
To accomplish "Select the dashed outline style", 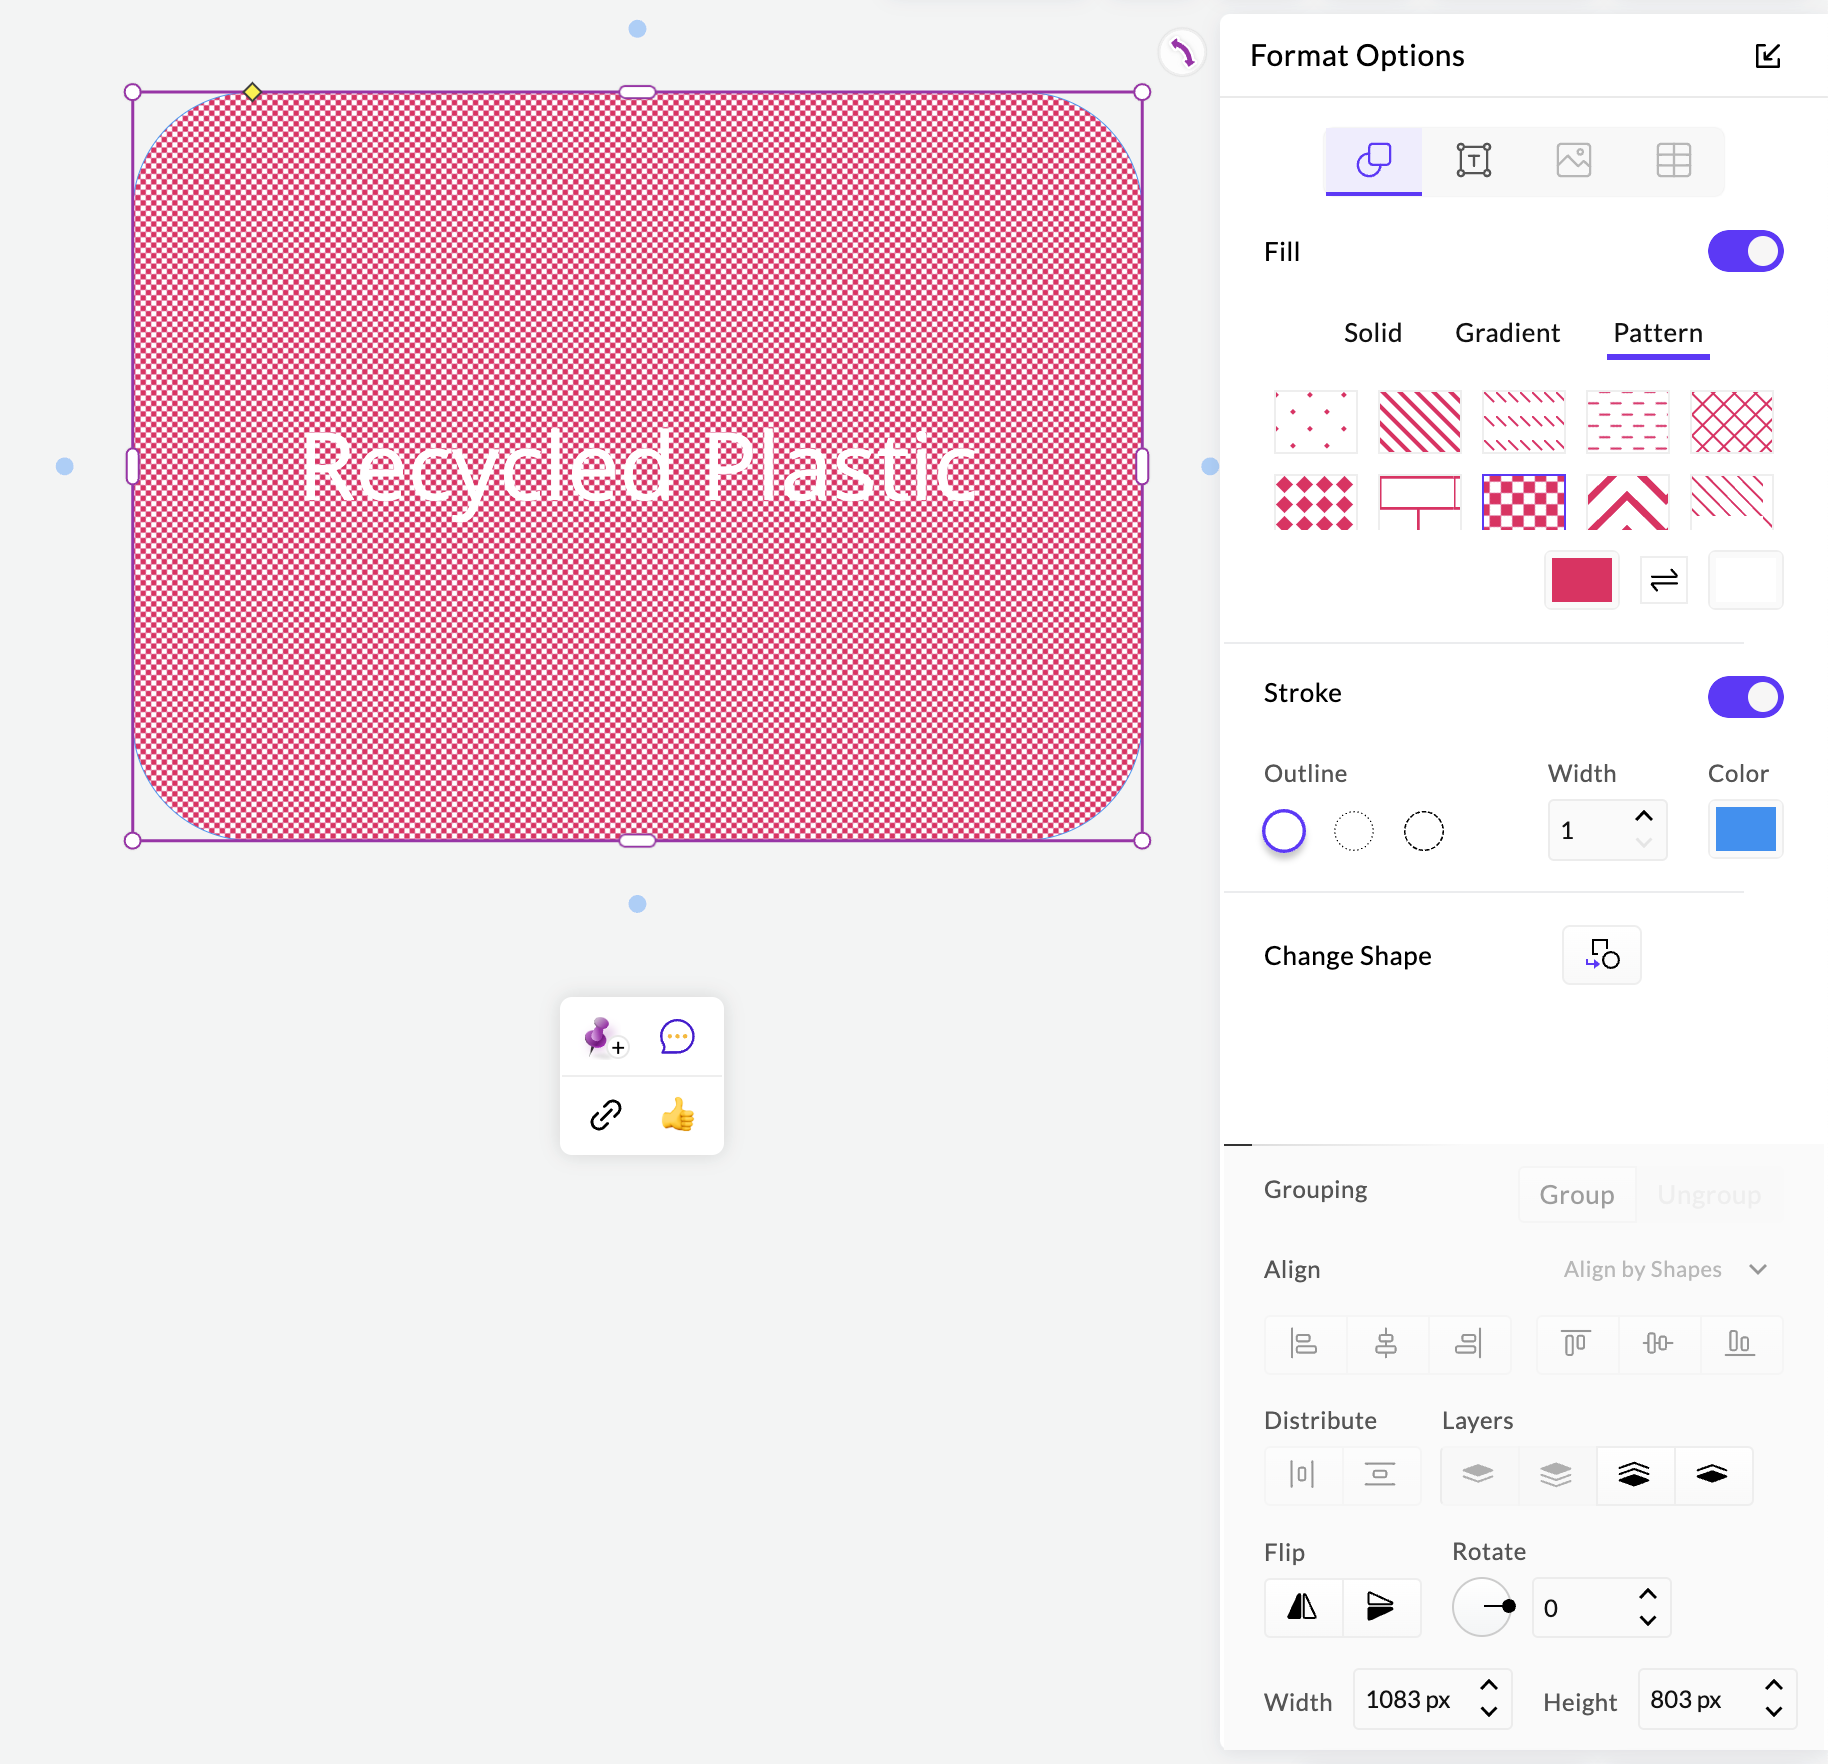I will pos(1424,831).
